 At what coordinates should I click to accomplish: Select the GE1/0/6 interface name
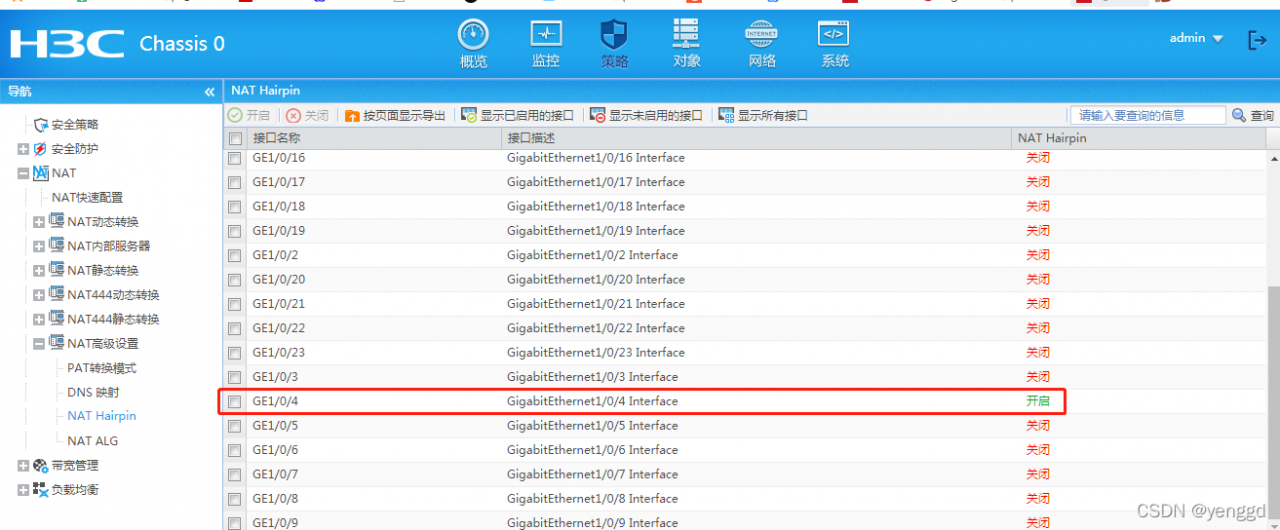275,450
